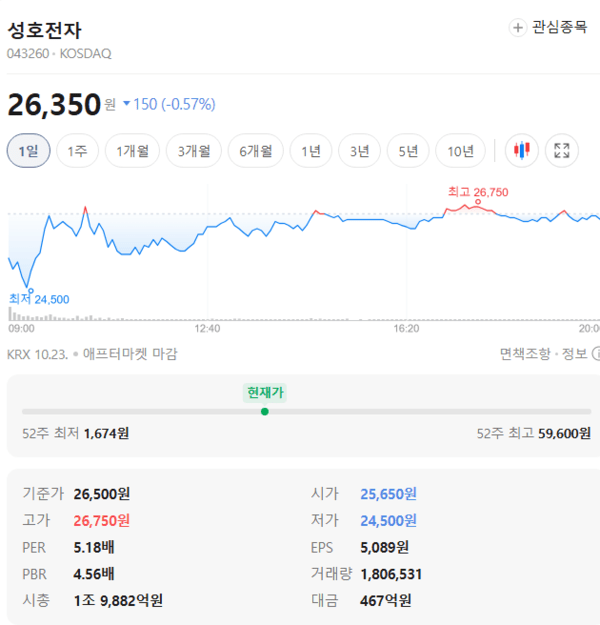Click the 기준가 26,500원 value

click(102, 494)
